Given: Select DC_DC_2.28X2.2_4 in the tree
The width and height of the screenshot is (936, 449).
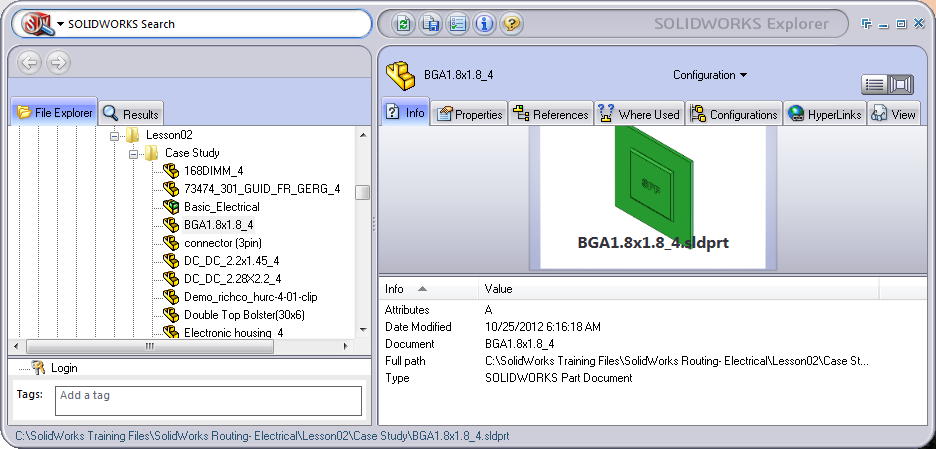Looking at the screenshot, I should 232,278.
